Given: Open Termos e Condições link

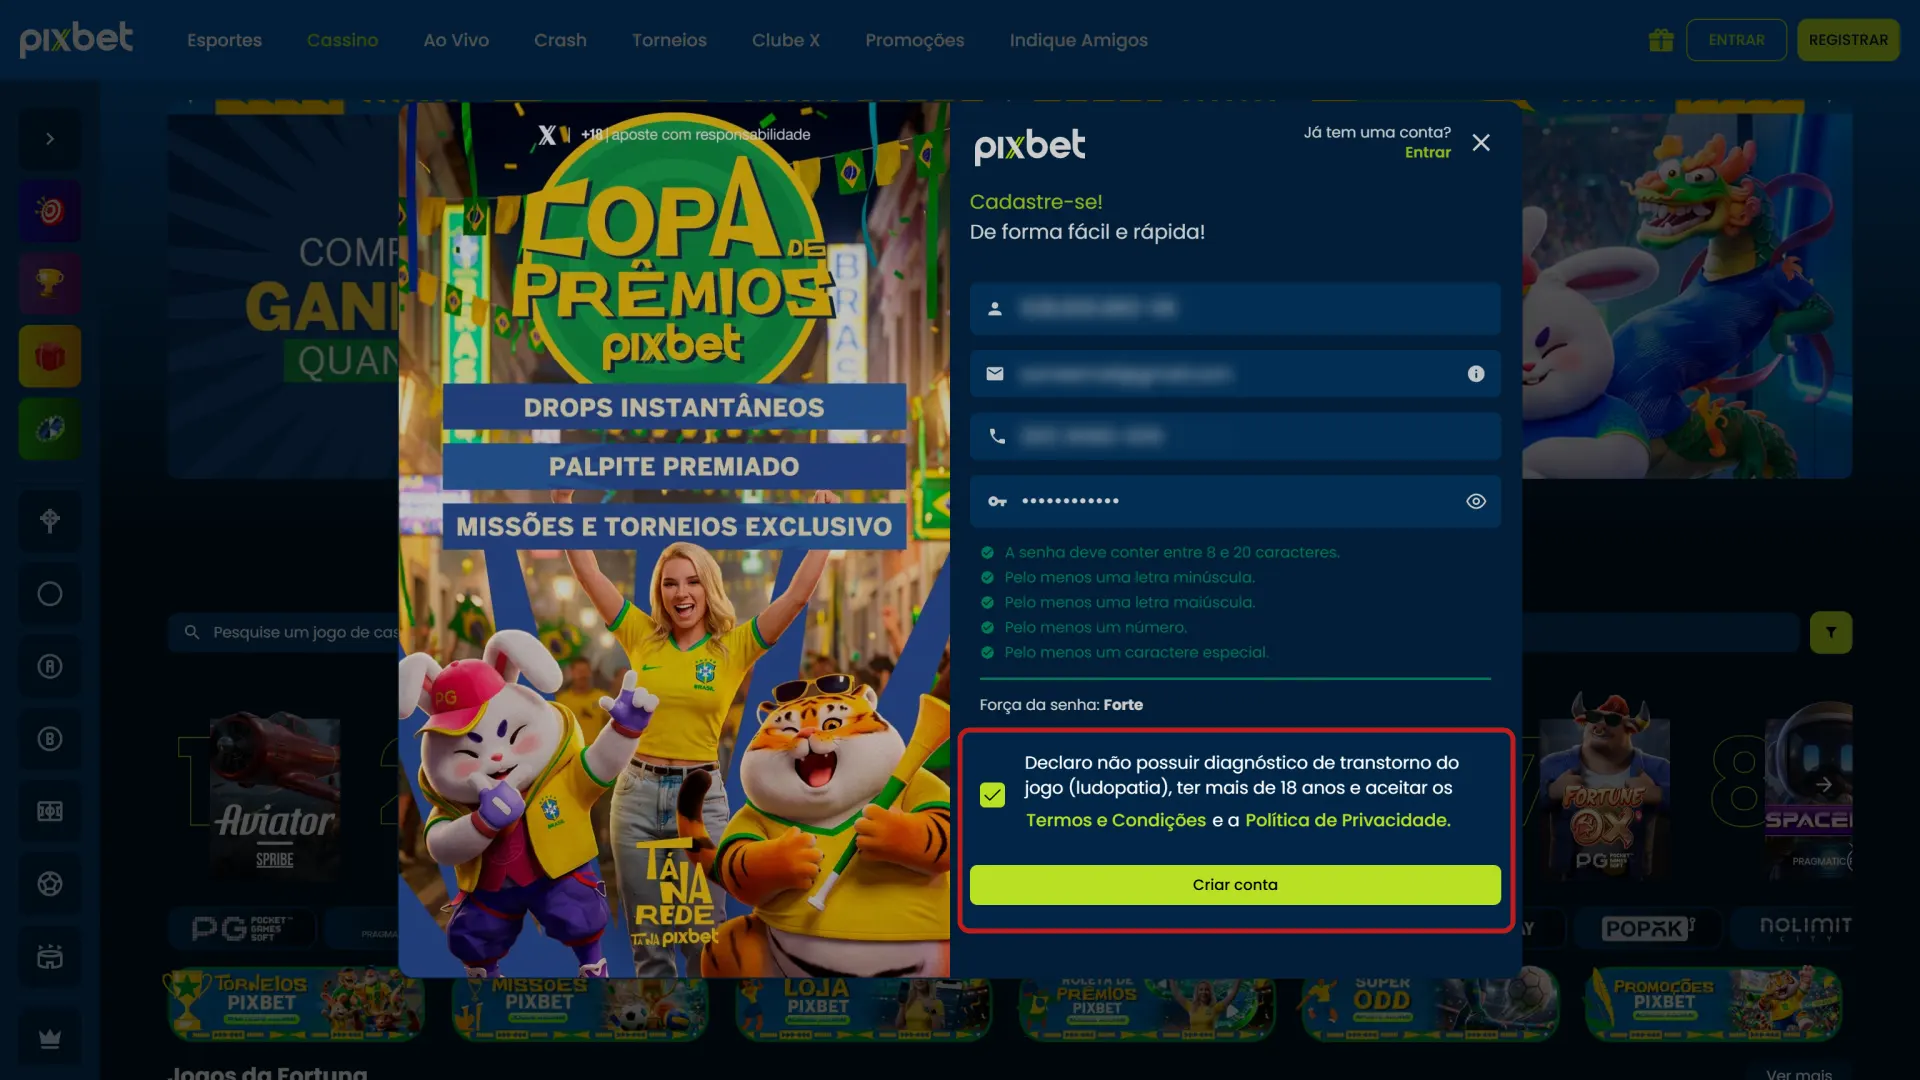Looking at the screenshot, I should [x=1116, y=820].
